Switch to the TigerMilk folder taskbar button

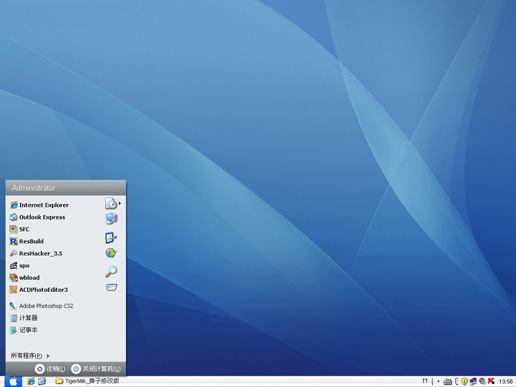[x=87, y=381]
